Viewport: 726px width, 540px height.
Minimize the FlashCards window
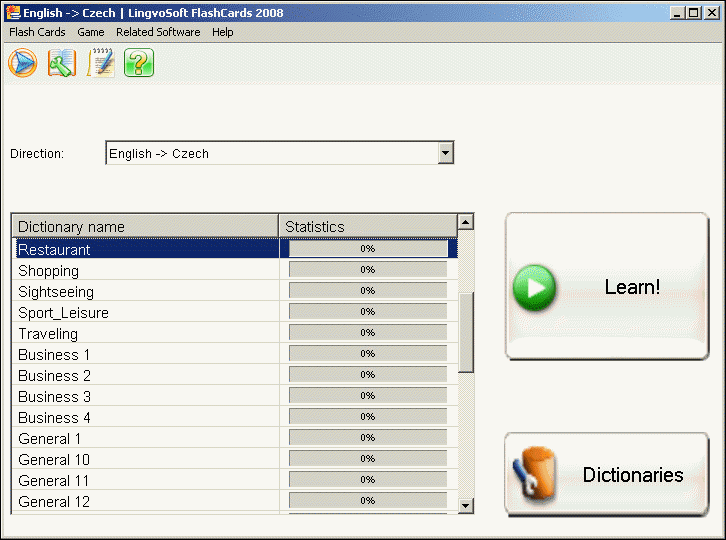[x=677, y=13]
